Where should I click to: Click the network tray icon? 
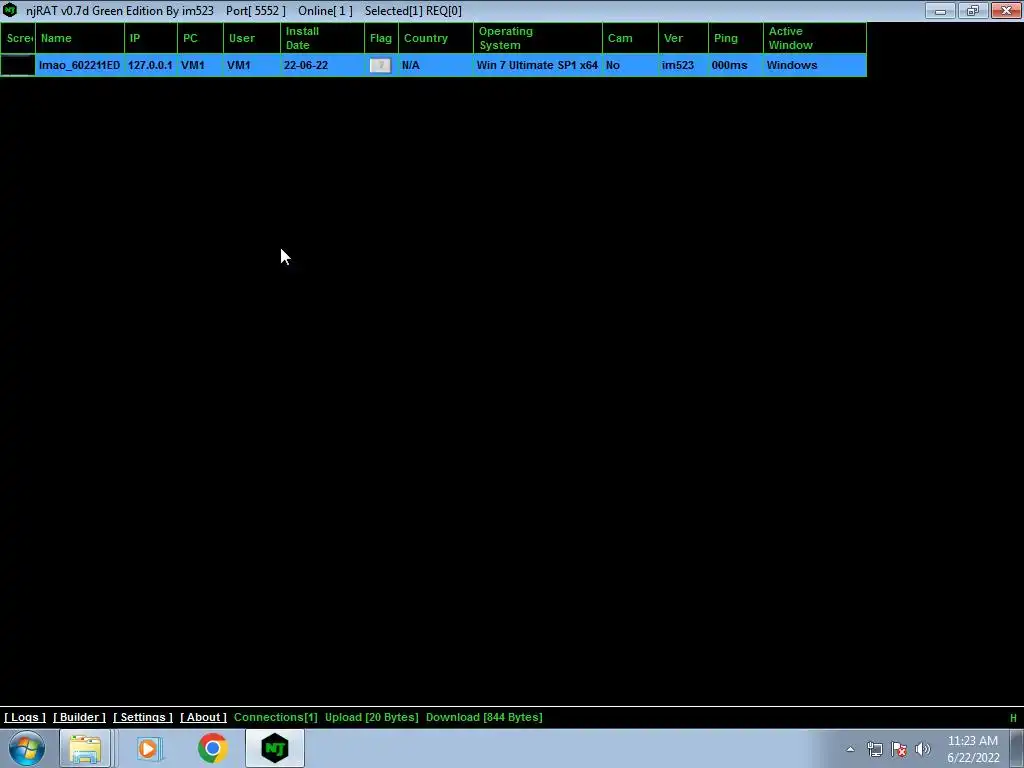click(x=874, y=749)
